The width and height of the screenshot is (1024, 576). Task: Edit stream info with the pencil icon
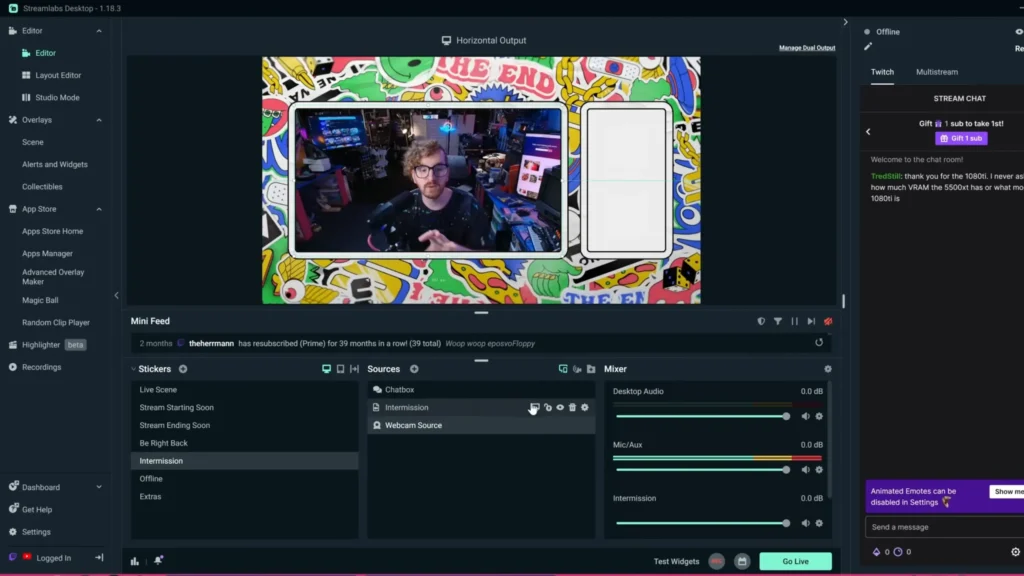(x=868, y=46)
